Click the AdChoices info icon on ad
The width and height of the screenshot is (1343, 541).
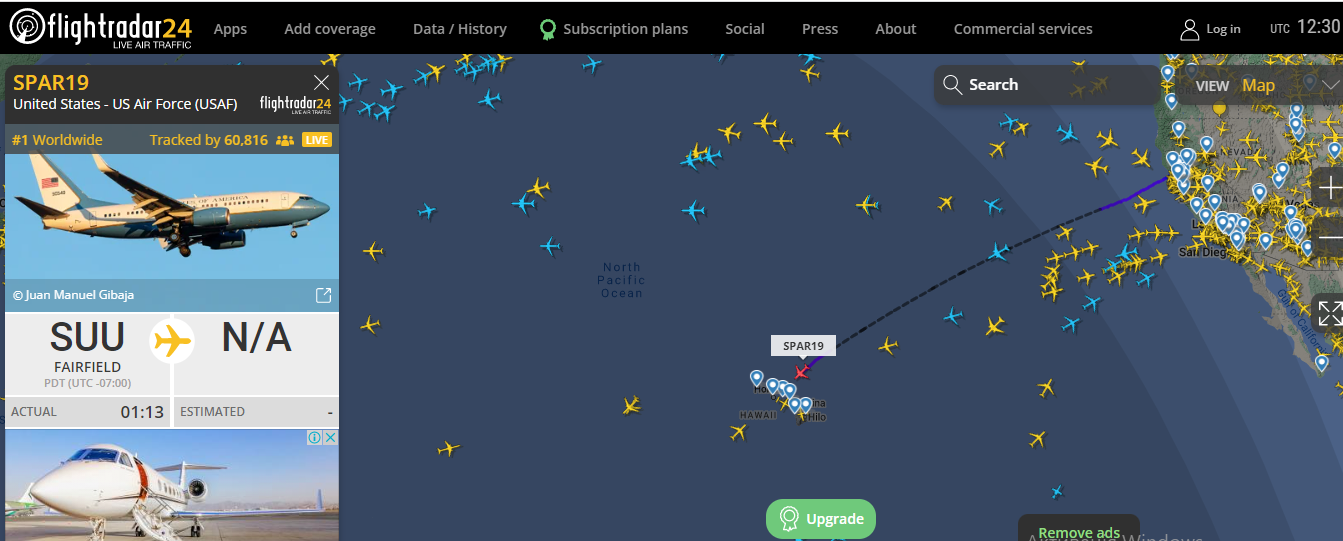(x=314, y=438)
